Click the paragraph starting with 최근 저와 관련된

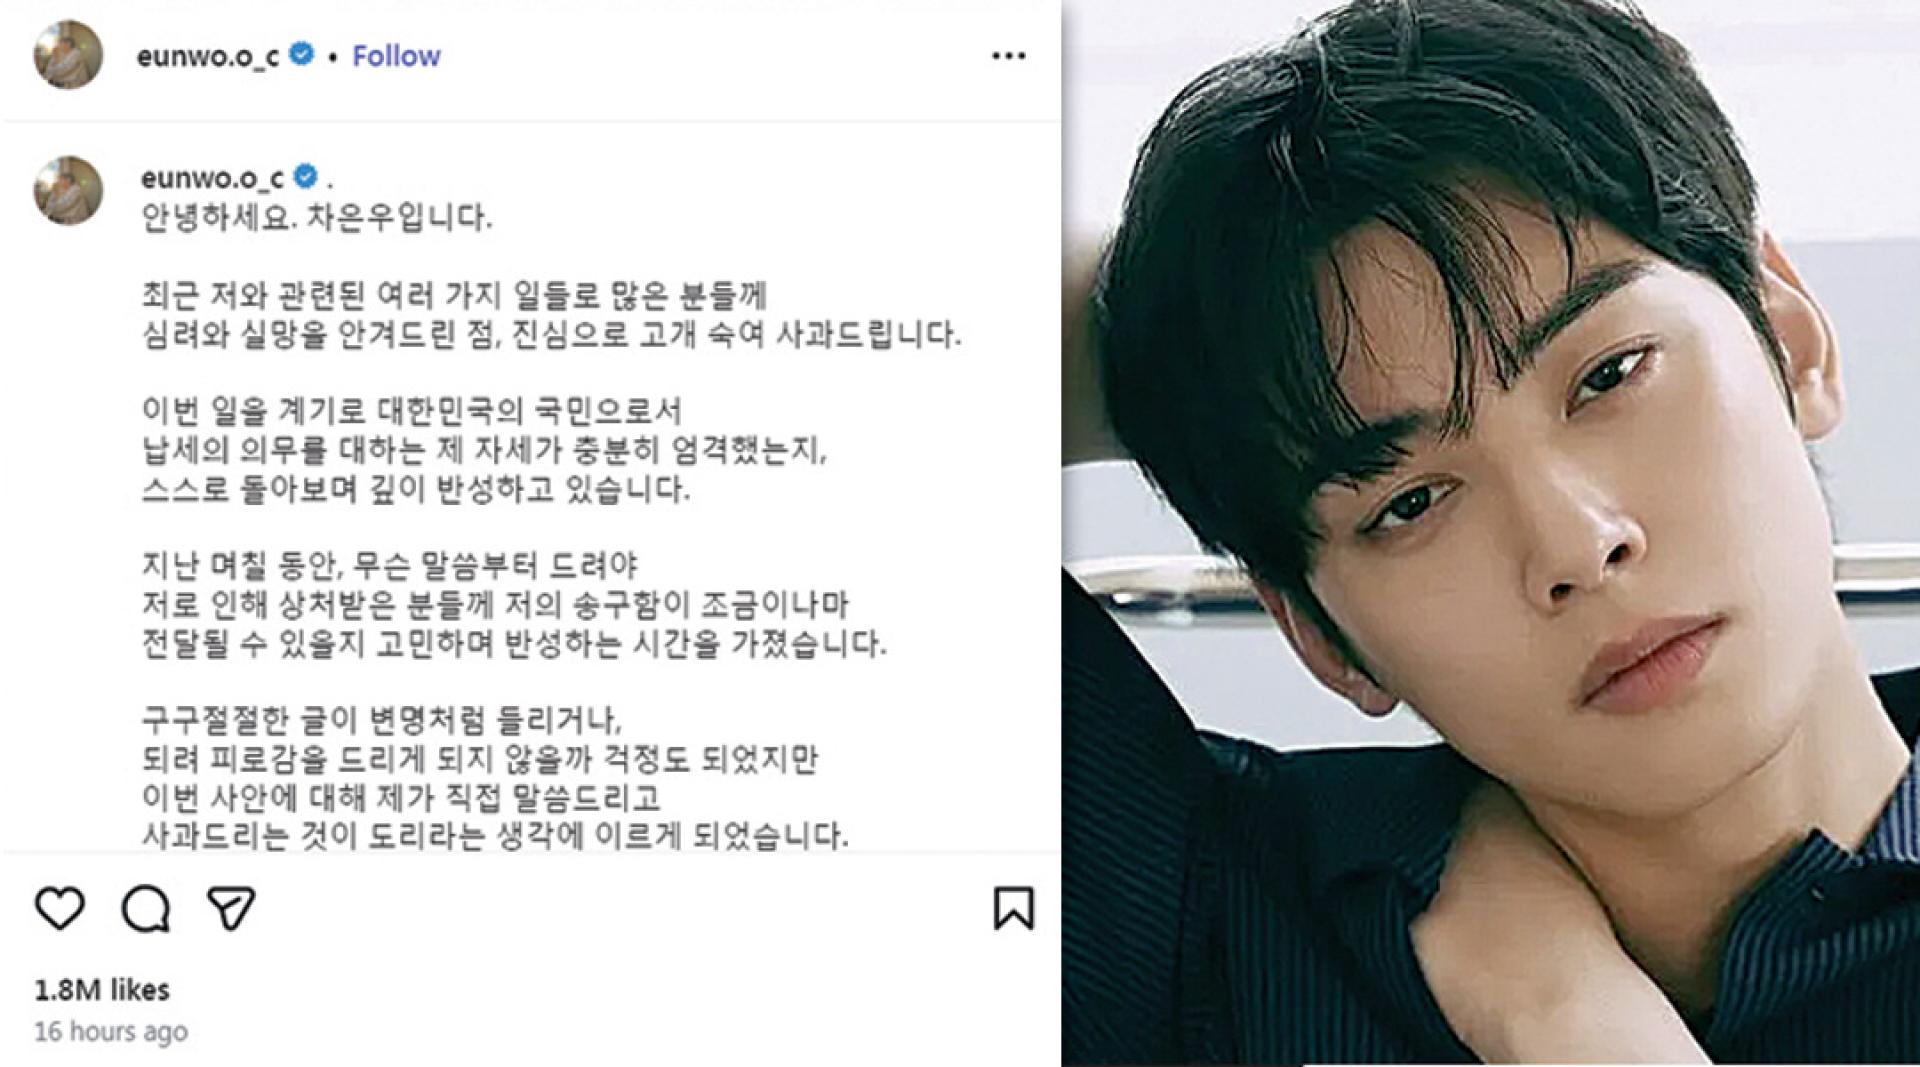pyautogui.click(x=551, y=314)
